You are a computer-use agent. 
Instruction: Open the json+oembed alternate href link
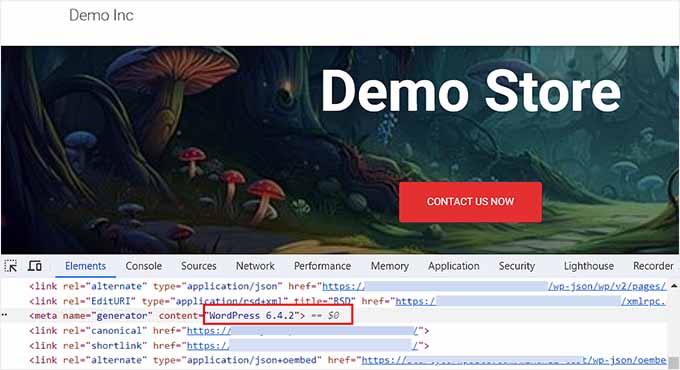514,360
